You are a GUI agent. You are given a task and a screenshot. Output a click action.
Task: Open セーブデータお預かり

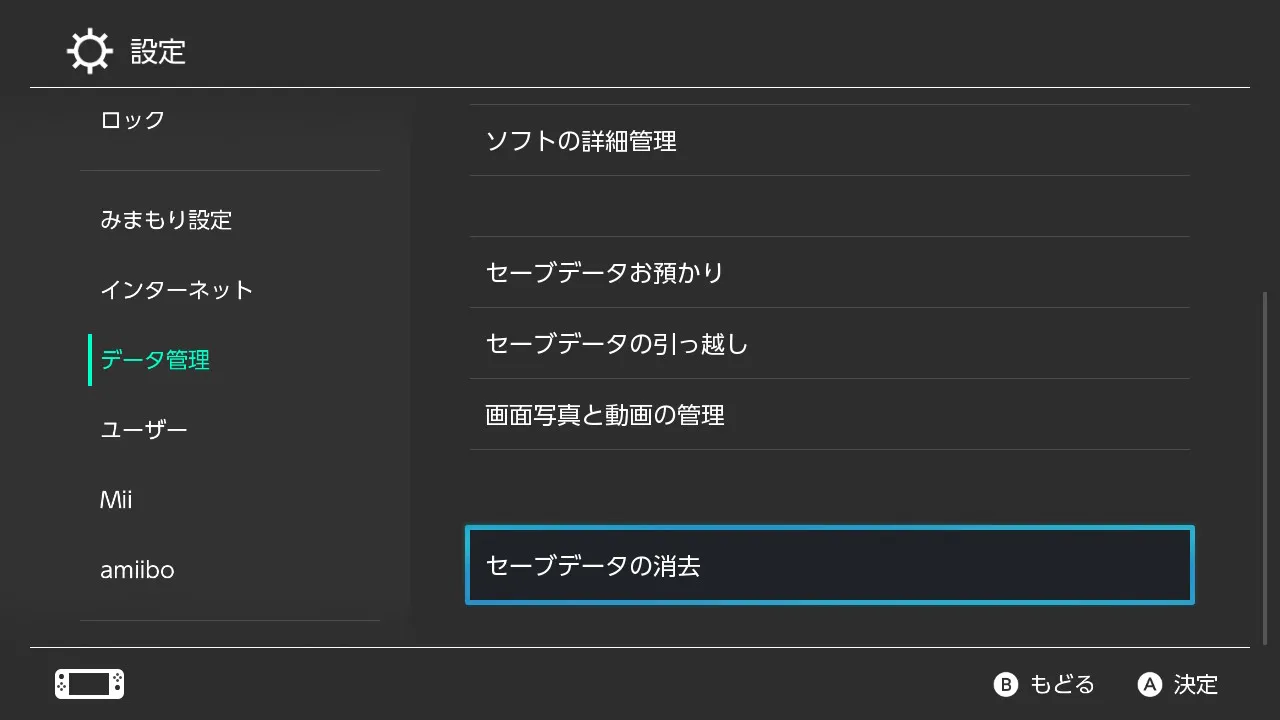[604, 272]
